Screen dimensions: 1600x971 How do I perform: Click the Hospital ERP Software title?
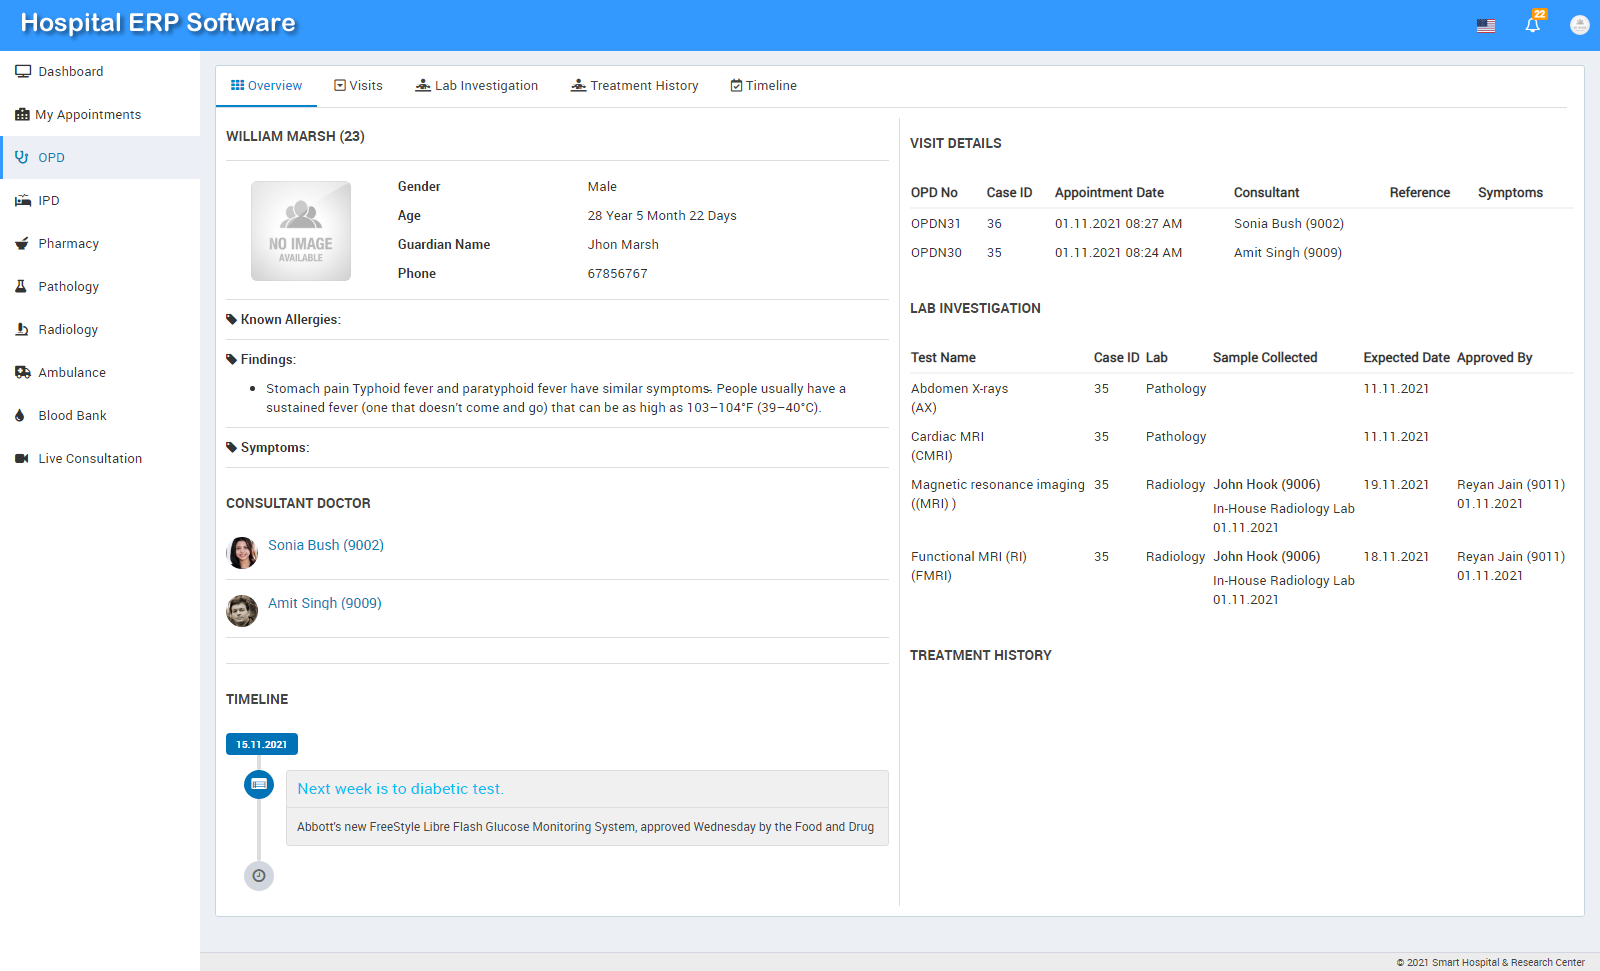[158, 23]
